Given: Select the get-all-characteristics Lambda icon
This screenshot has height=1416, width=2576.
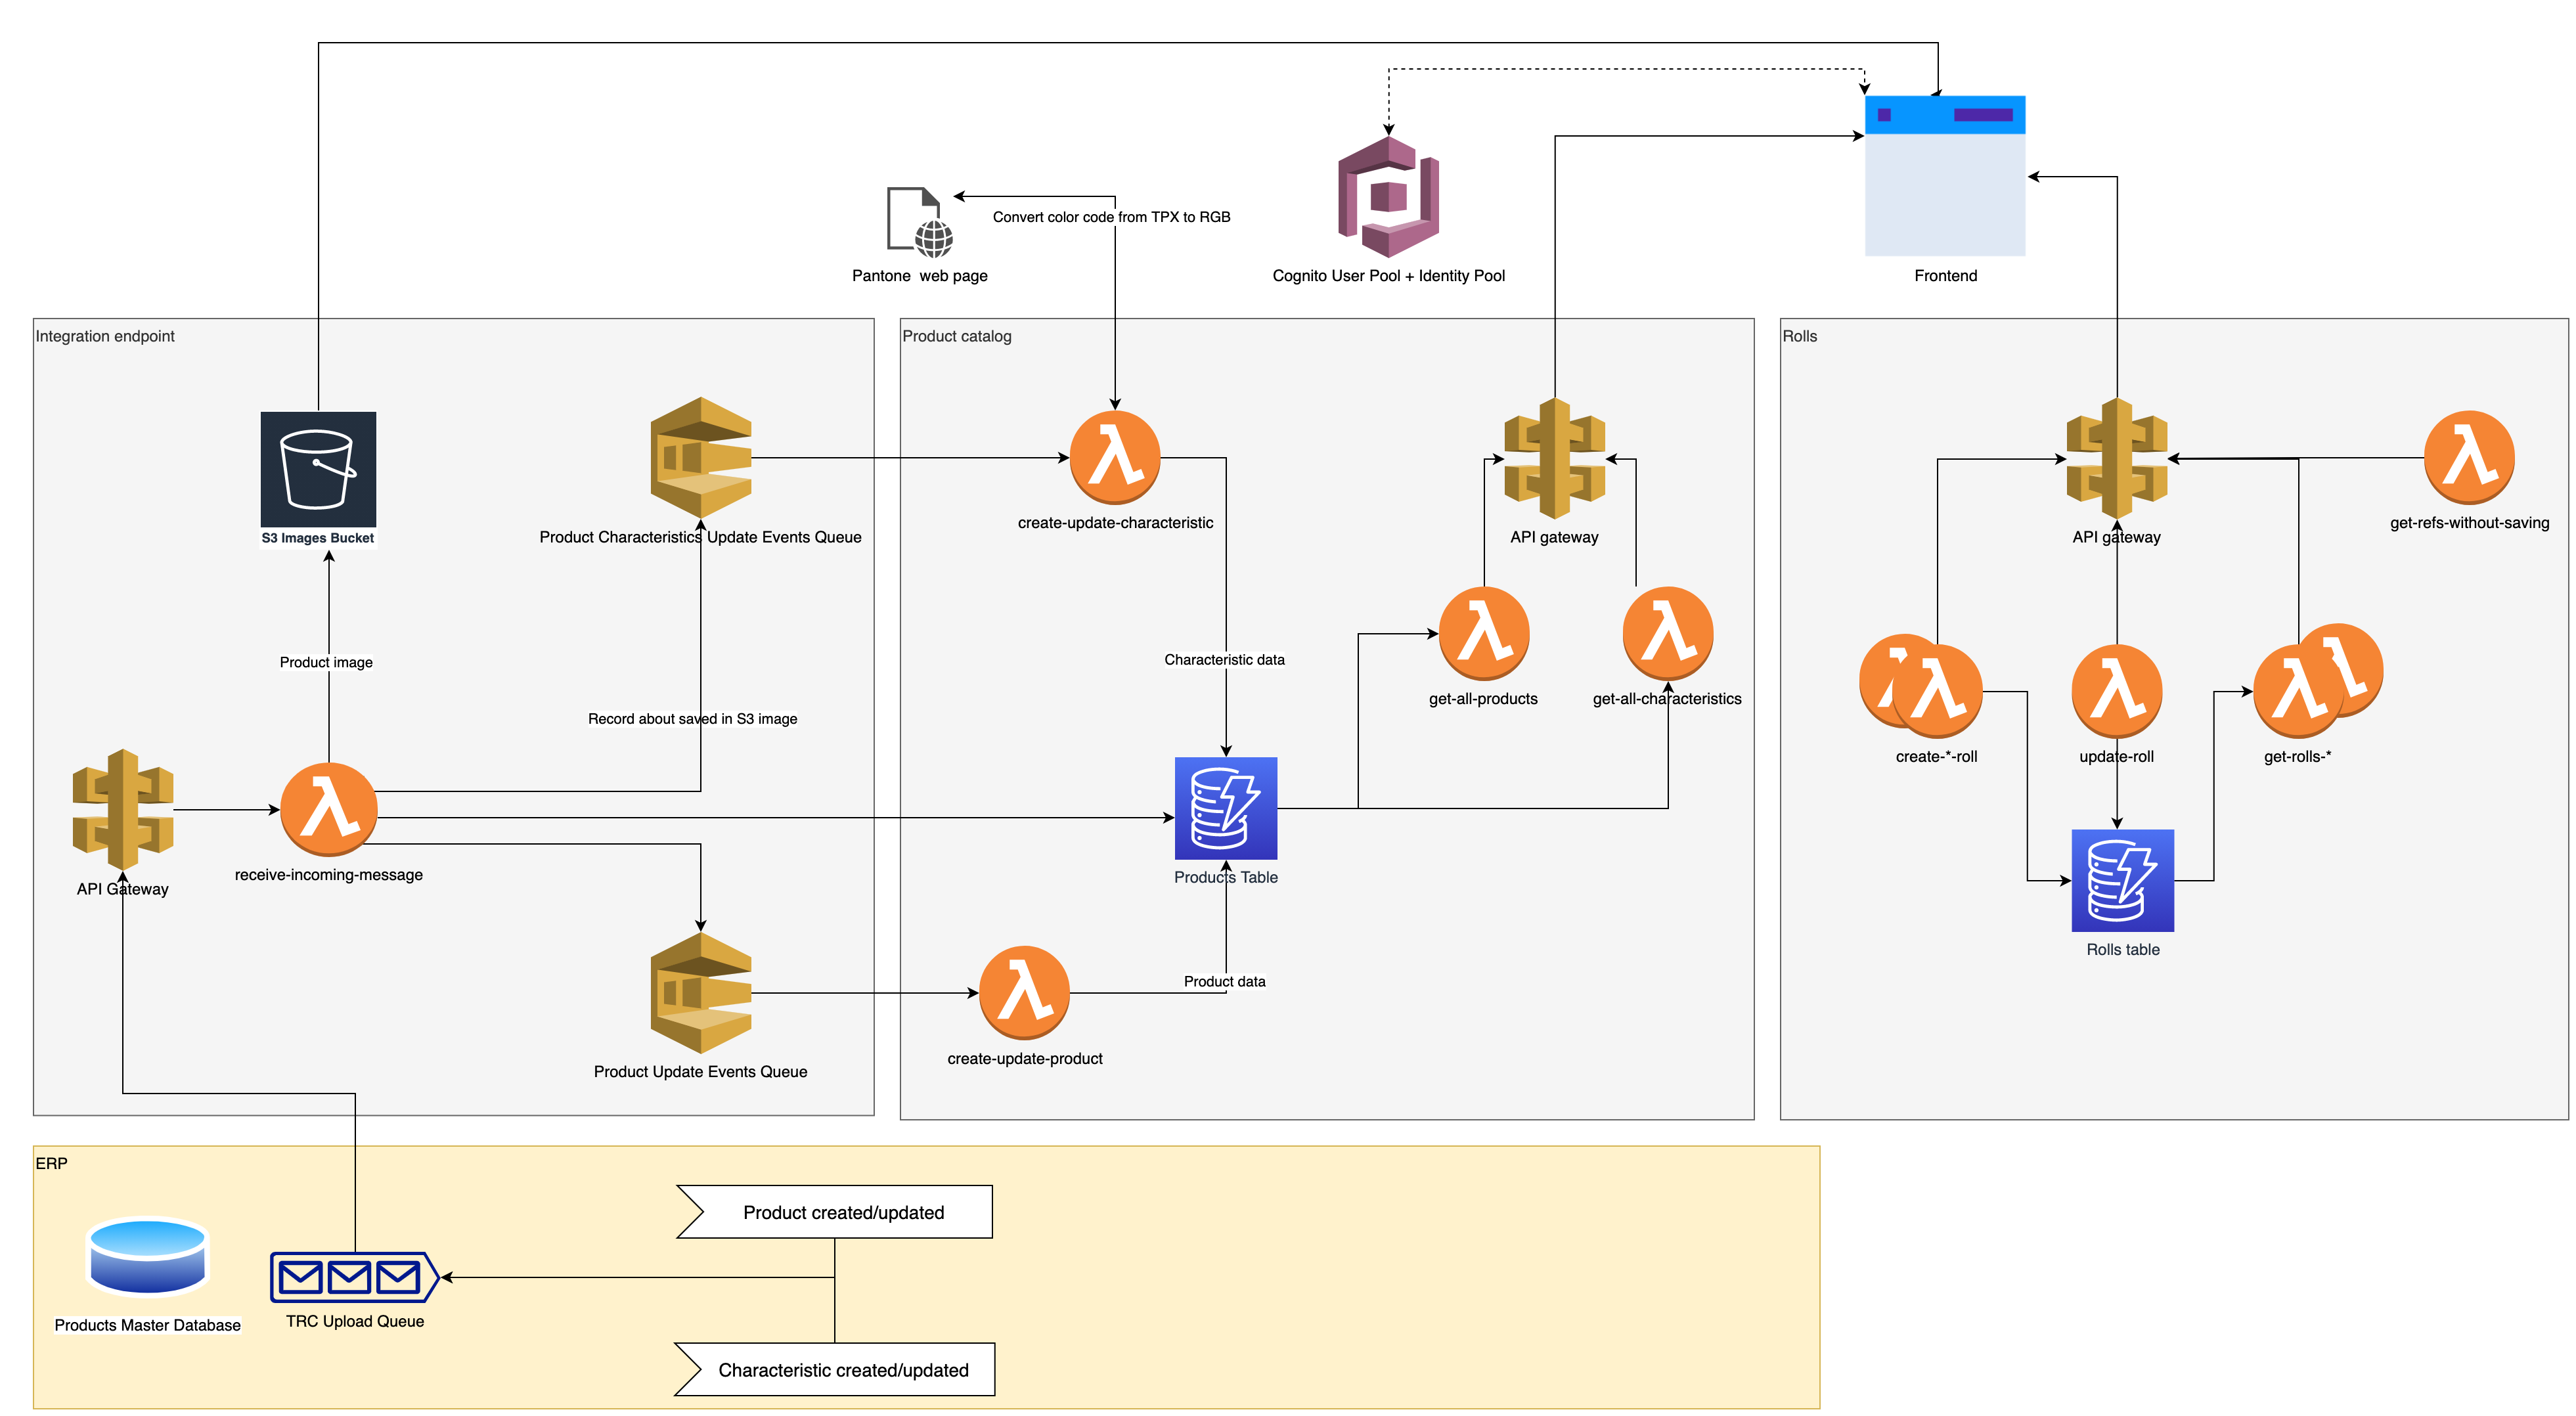Looking at the screenshot, I should point(1668,633).
